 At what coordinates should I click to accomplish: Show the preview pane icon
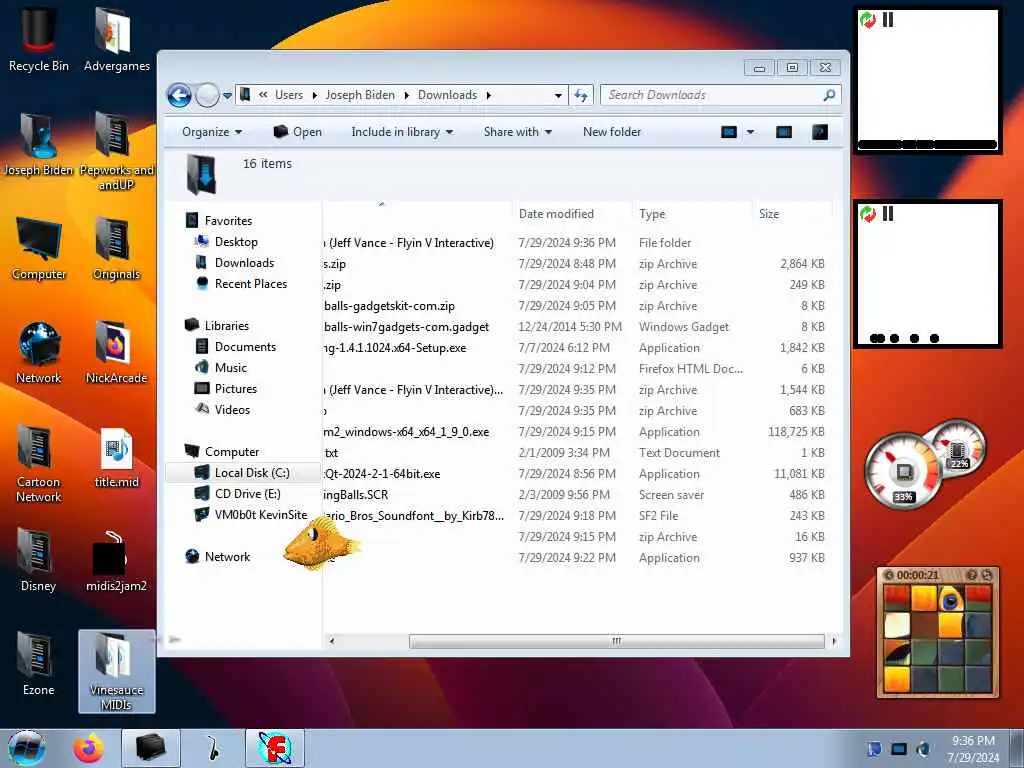pos(784,132)
